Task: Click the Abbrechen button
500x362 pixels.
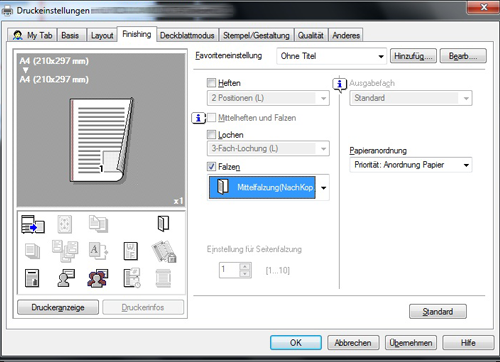Action: point(353,343)
